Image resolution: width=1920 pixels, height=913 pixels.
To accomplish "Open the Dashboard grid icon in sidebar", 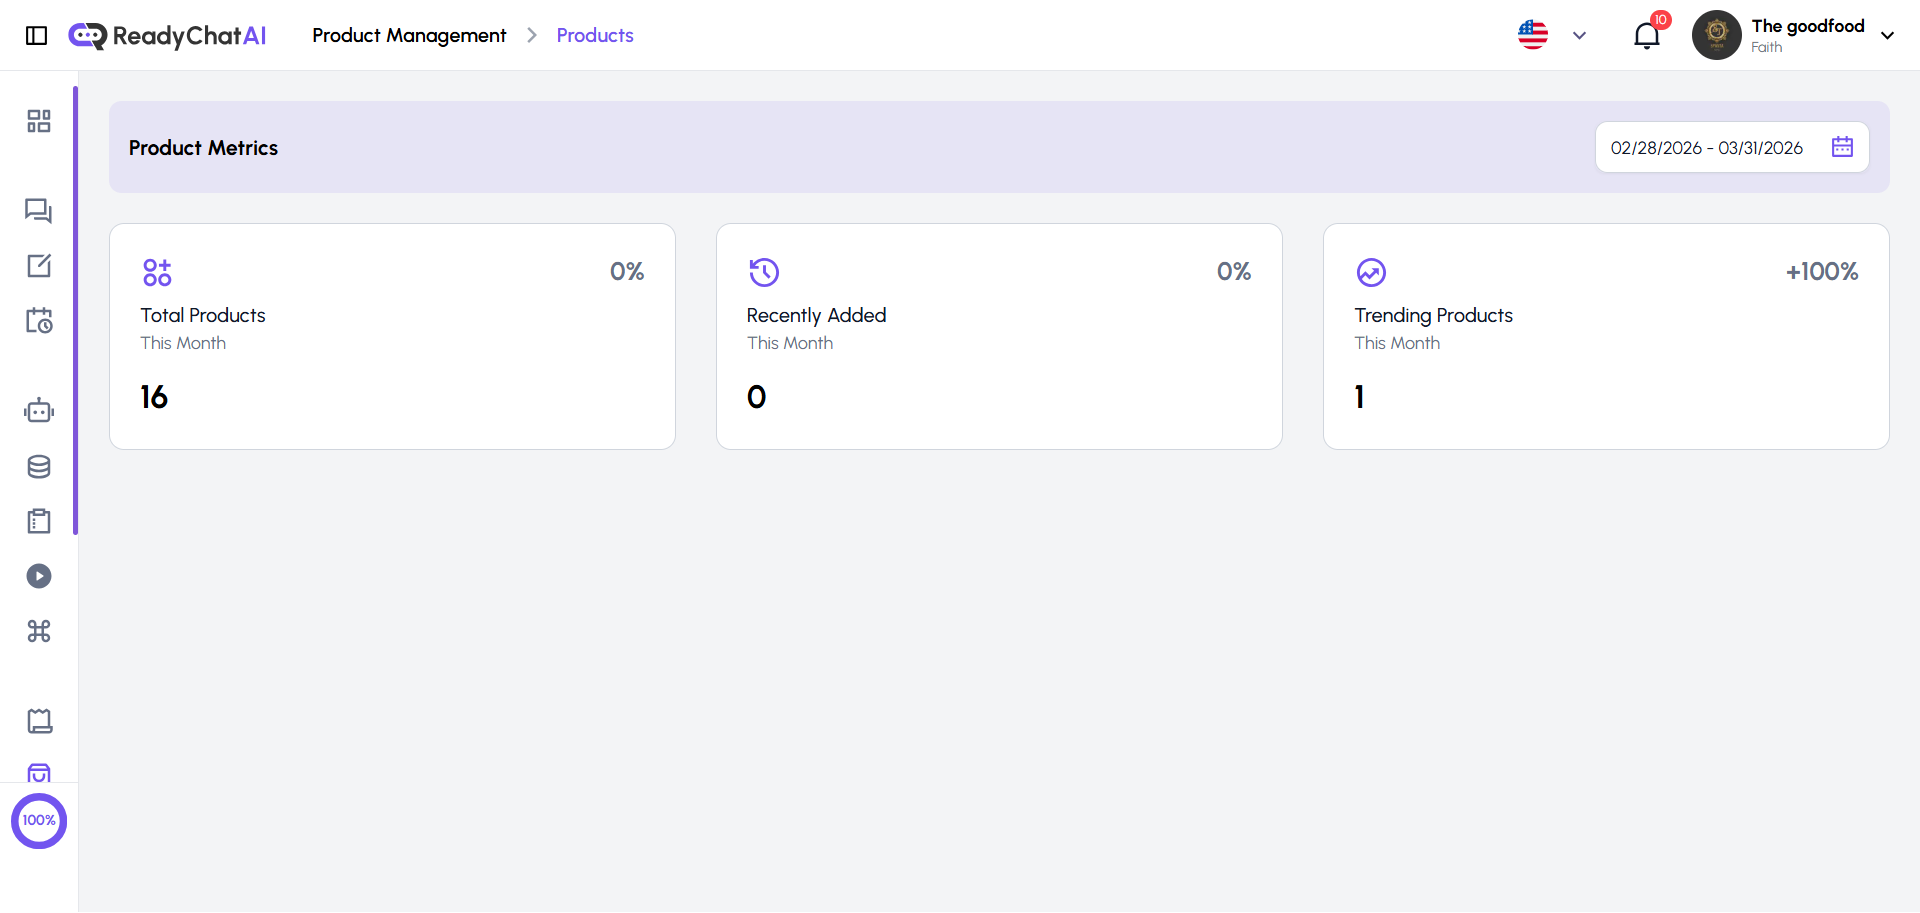I will click(39, 120).
